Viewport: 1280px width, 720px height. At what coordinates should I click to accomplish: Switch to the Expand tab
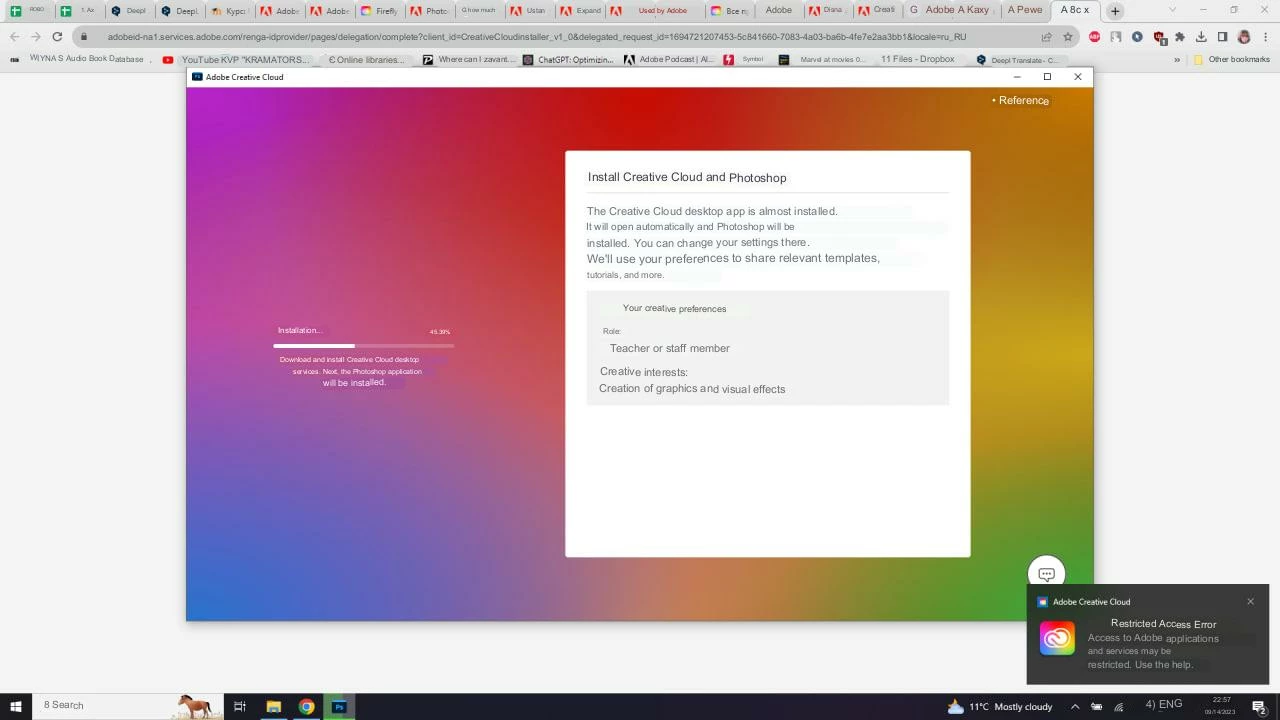(x=580, y=11)
